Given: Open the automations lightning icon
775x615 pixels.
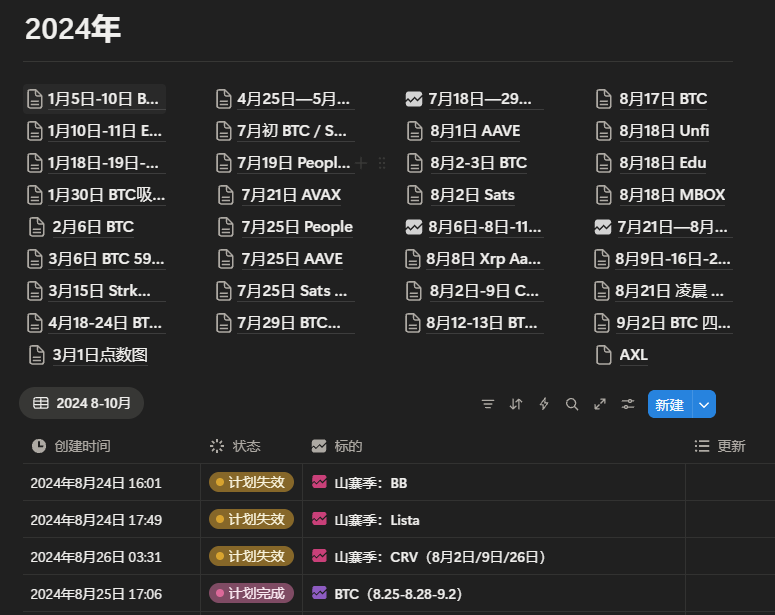Looking at the screenshot, I should click(x=544, y=404).
